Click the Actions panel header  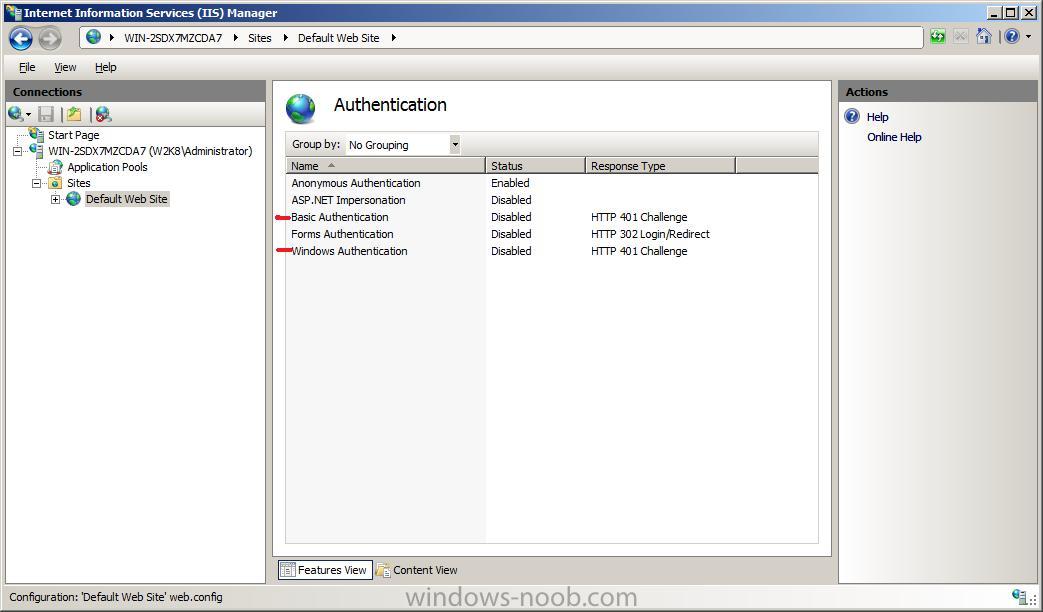tap(937, 92)
